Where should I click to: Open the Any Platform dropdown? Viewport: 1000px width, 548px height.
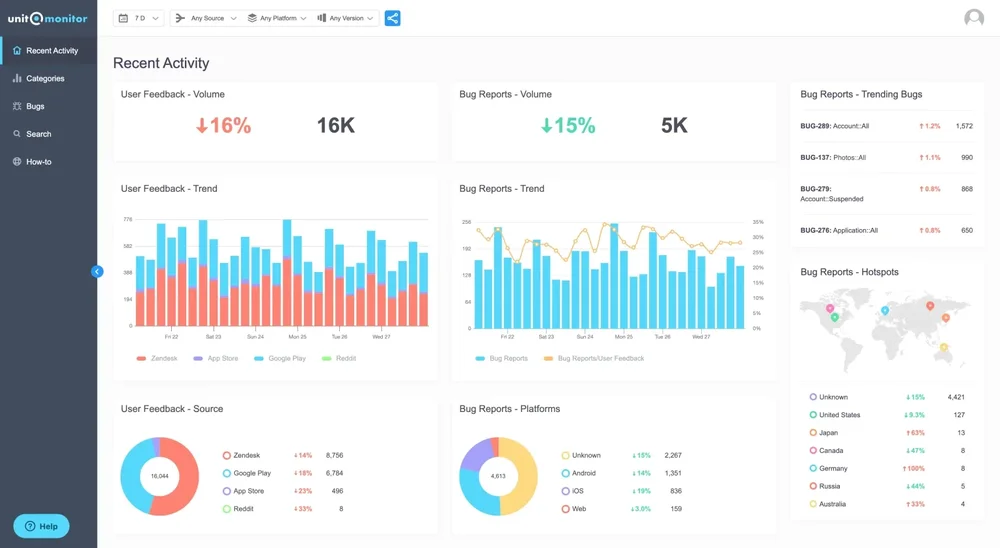277,18
